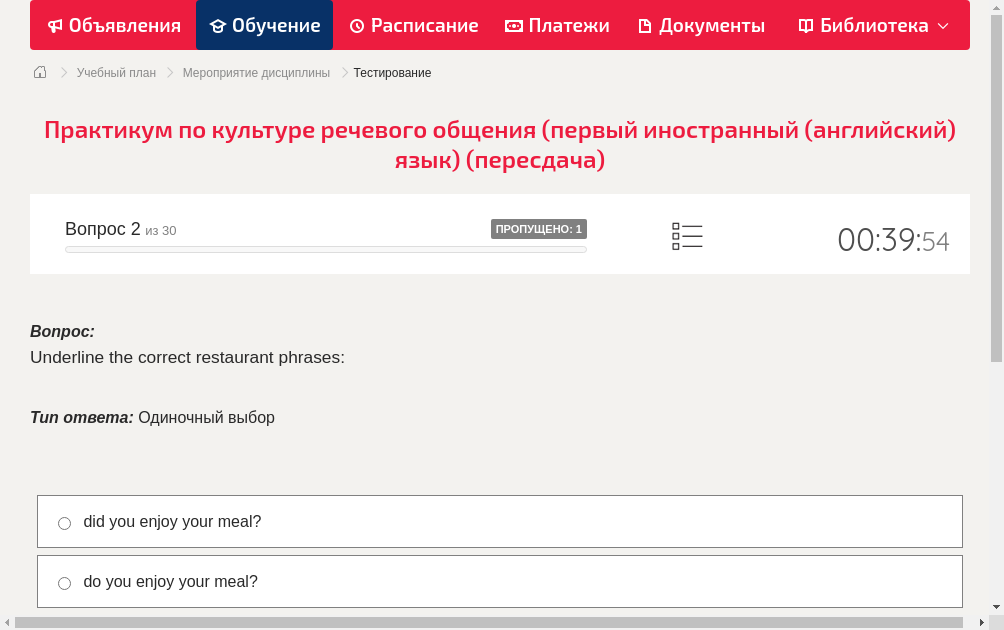Click the Мероприятие дисциплины breadcrumb link
The width and height of the screenshot is (1004, 630).
pyautogui.click(x=256, y=73)
